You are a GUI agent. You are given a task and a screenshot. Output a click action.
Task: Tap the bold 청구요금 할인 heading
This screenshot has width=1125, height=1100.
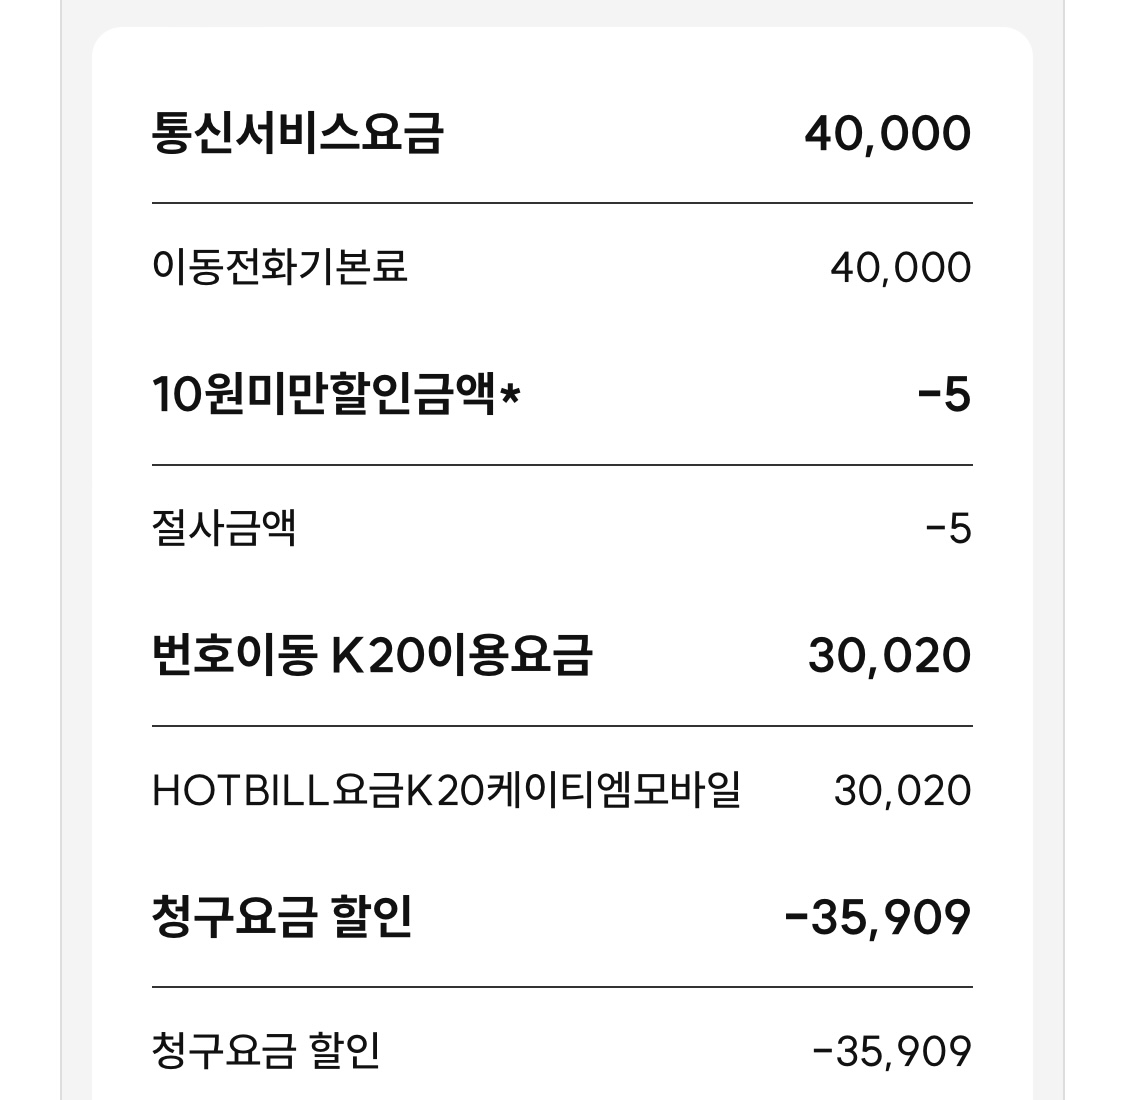point(282,917)
